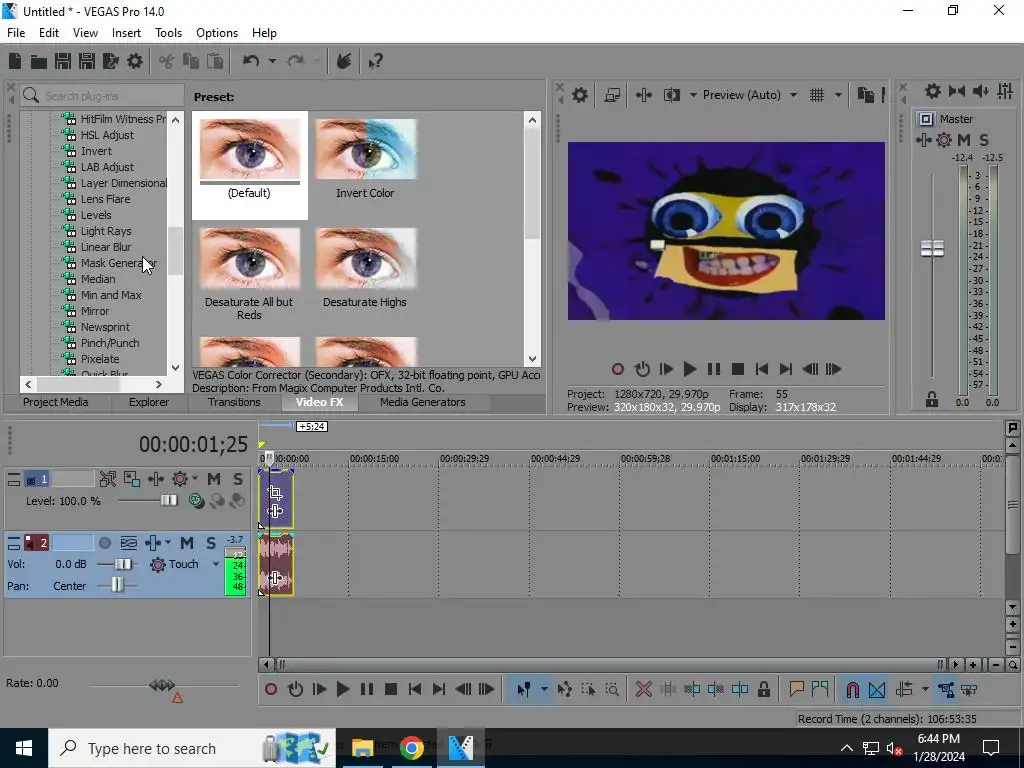1024x768 pixels.
Task: Open the File menu
Action: click(x=16, y=33)
